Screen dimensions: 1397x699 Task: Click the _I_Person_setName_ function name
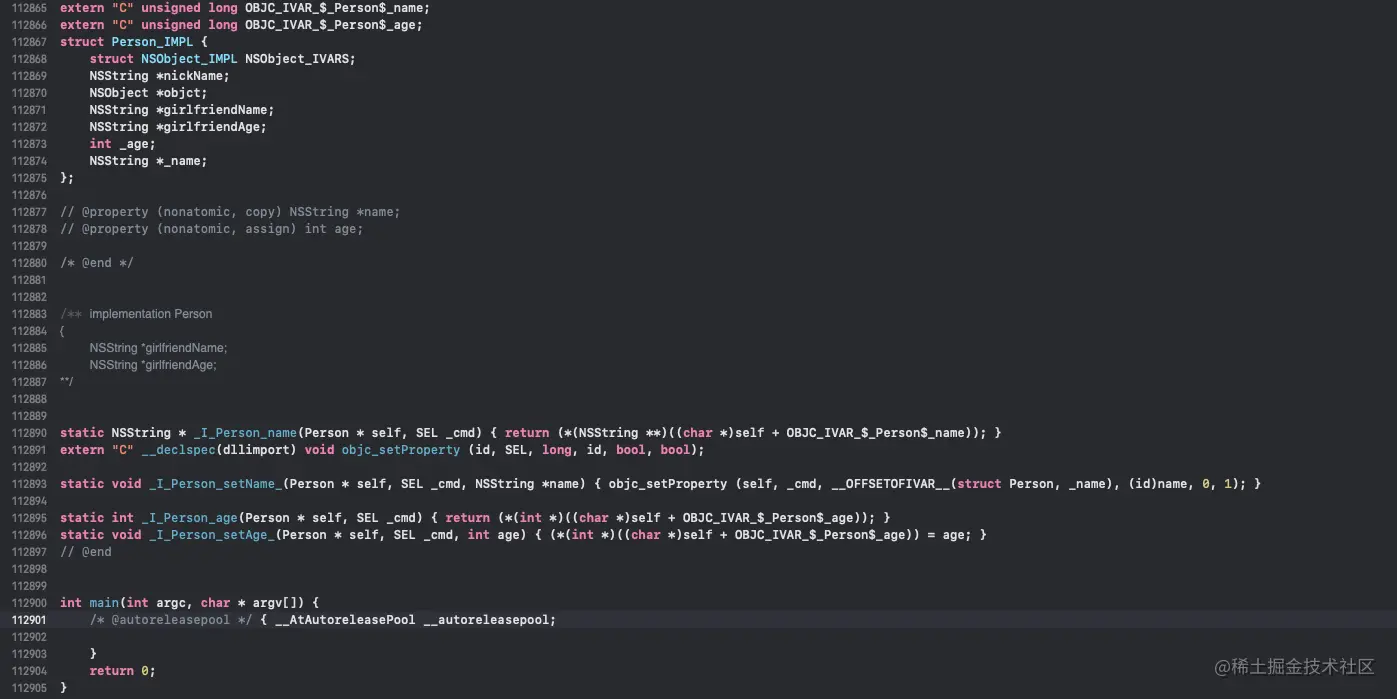tap(215, 484)
